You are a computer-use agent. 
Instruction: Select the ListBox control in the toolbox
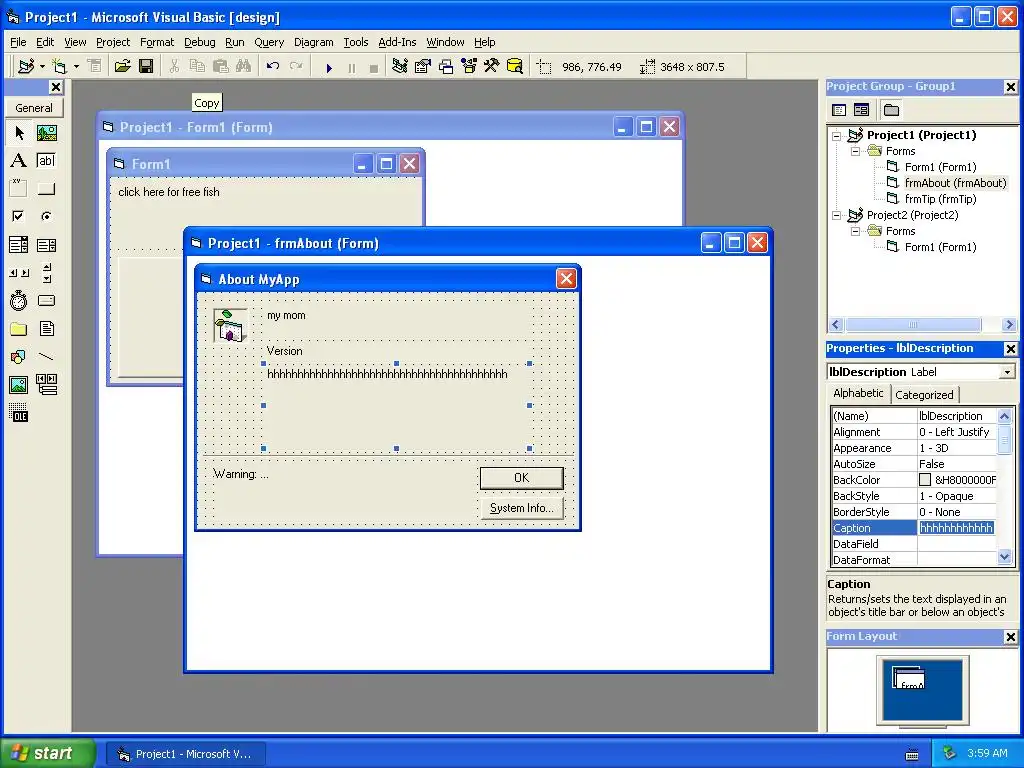tap(46, 245)
